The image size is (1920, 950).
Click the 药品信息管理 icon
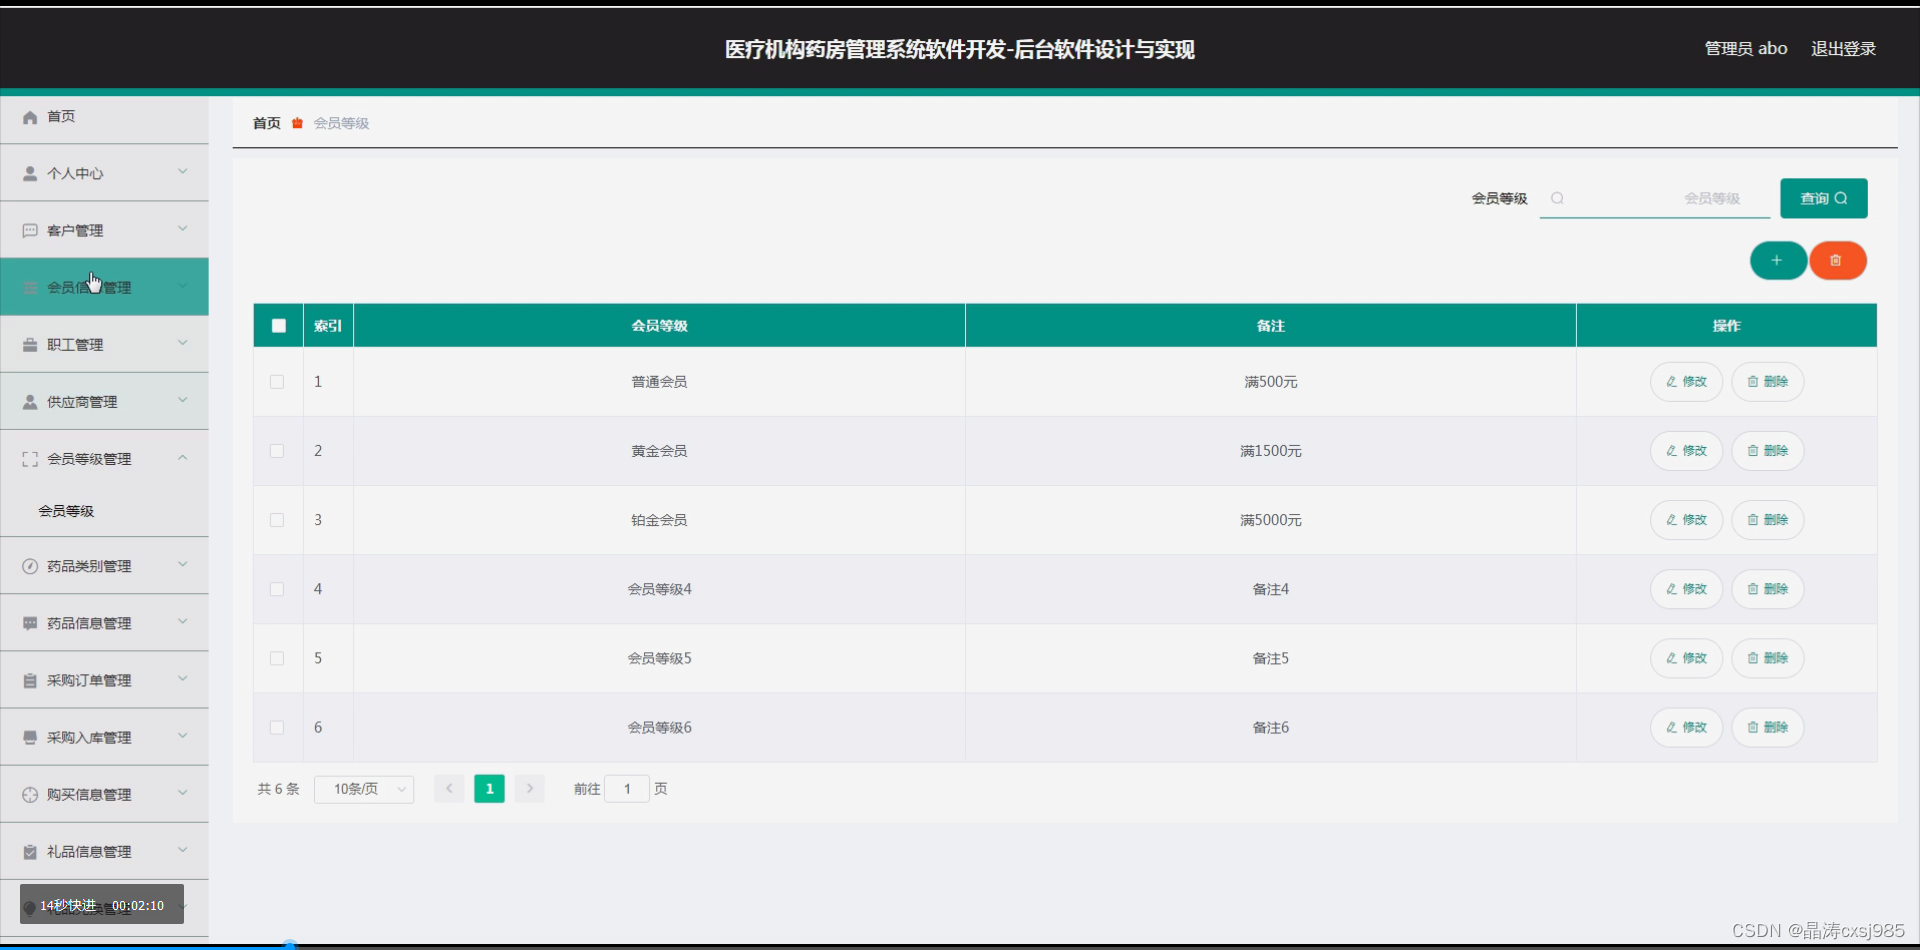click(x=30, y=624)
